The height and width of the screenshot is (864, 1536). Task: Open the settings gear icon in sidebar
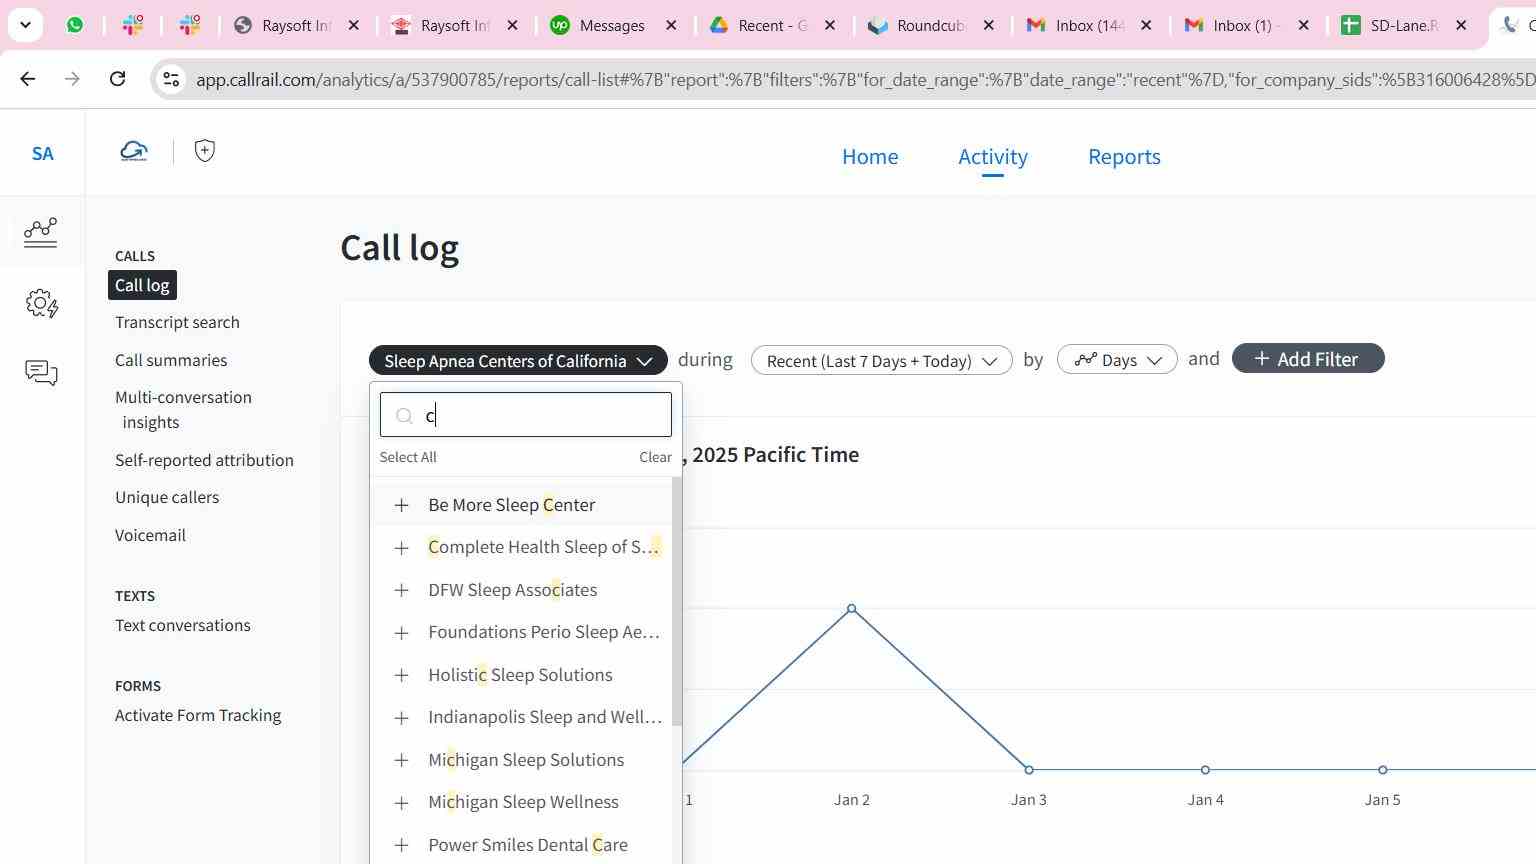tap(41, 304)
